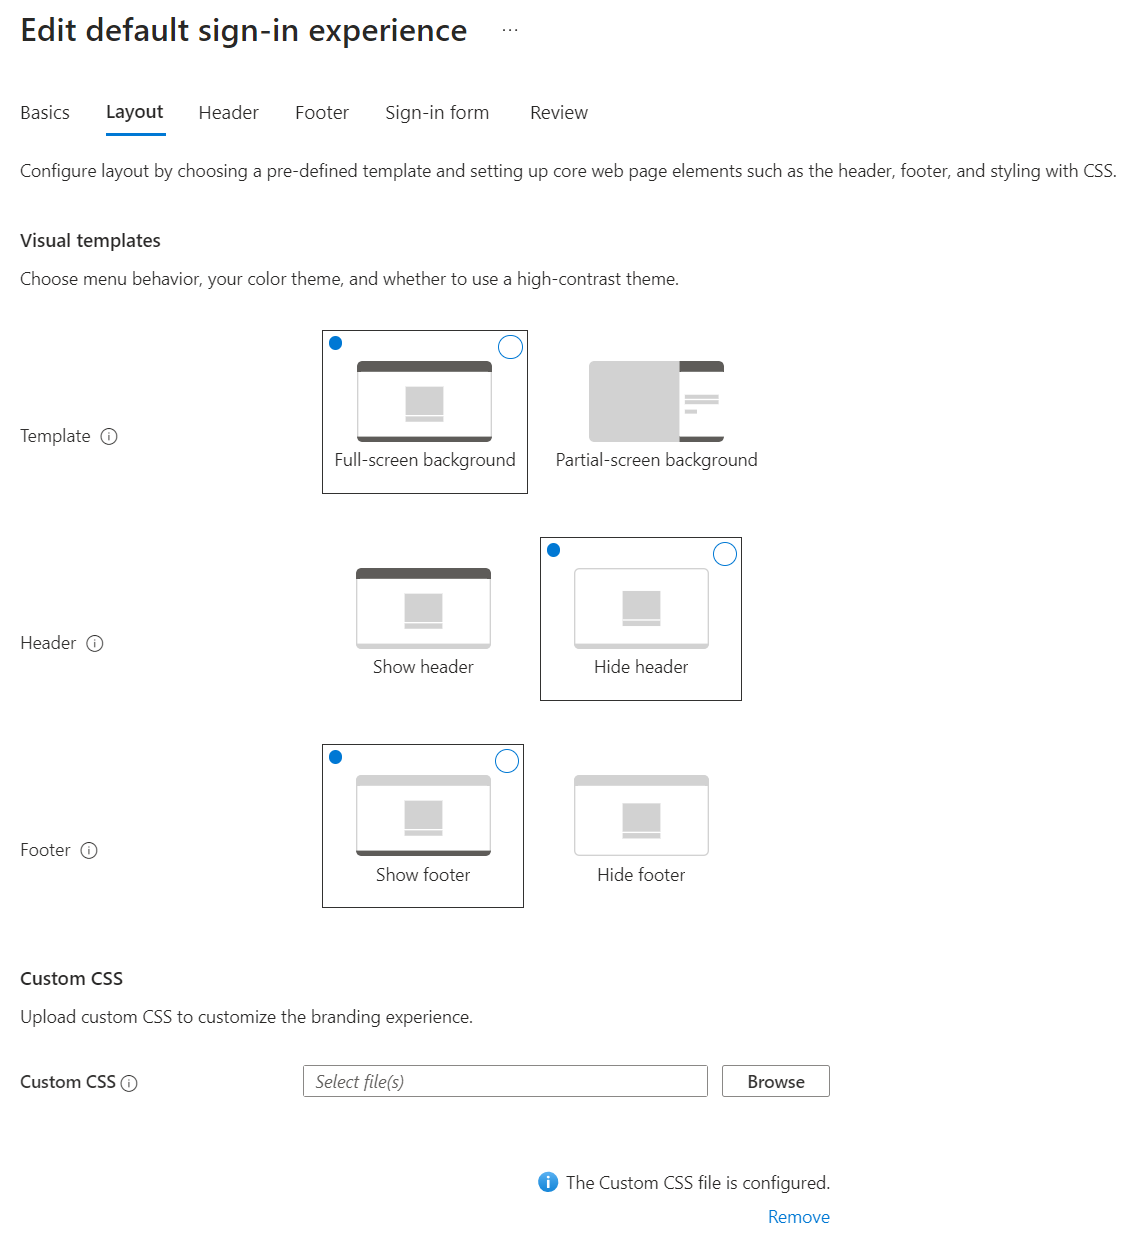
Task: Switch to the Review tab
Action: (x=559, y=113)
